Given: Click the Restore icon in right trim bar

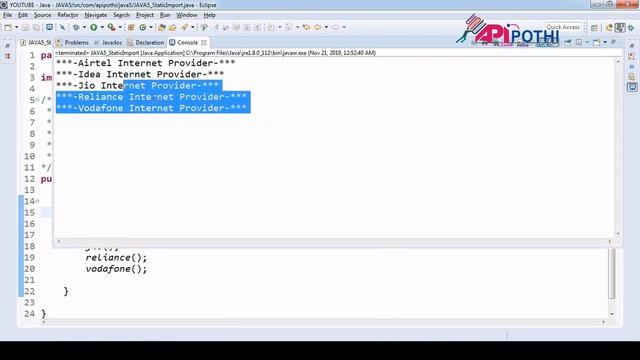Looking at the screenshot, I should pos(632,46).
